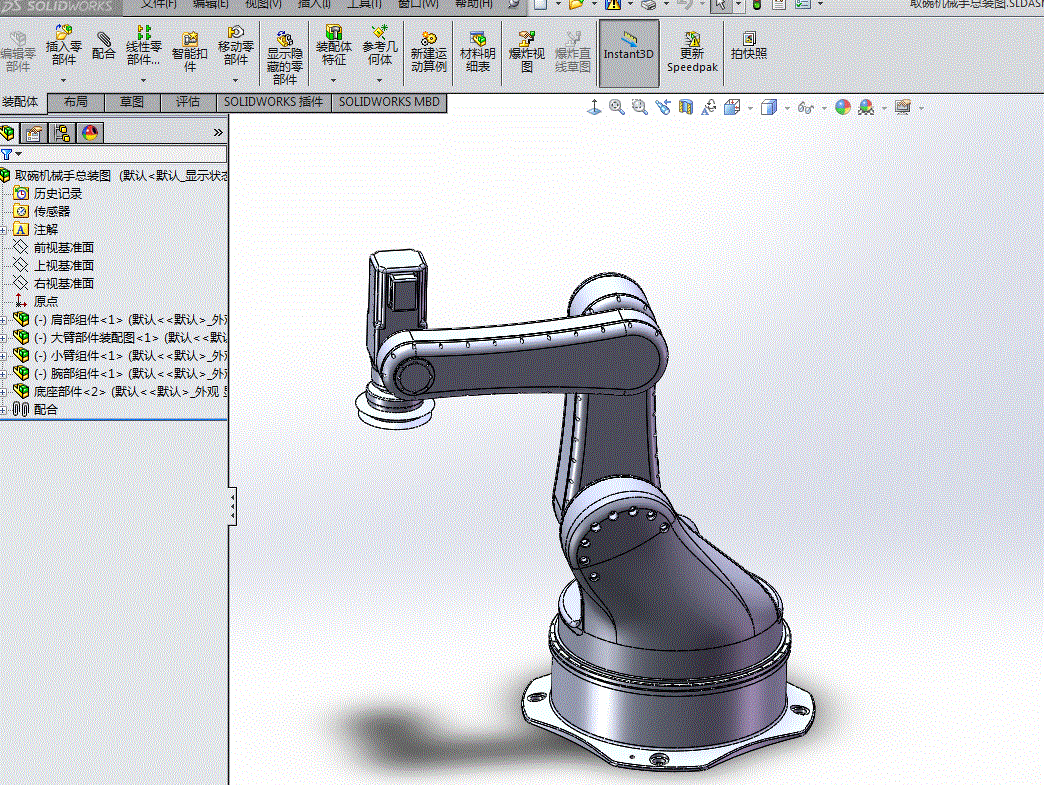The image size is (1044, 785).
Task: Click the Zoom to Fit magnifier icon
Action: coord(617,107)
